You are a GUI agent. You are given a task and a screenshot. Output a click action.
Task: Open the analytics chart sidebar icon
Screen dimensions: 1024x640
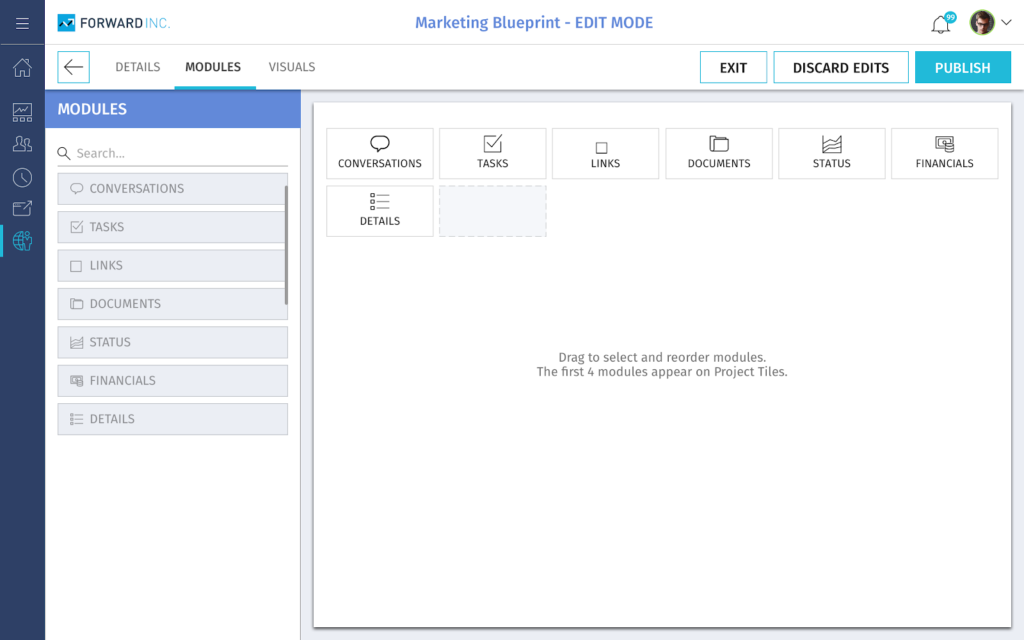pos(22,111)
